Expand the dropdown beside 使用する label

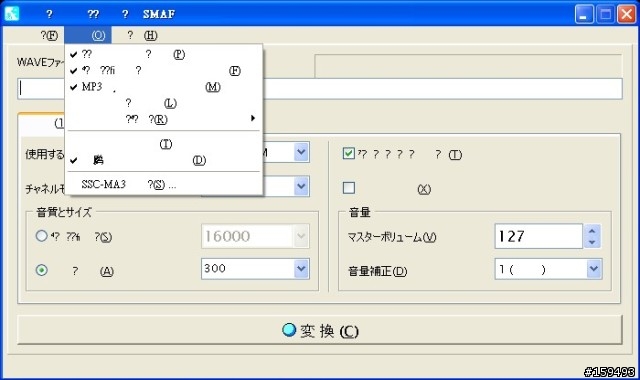[x=301, y=152]
